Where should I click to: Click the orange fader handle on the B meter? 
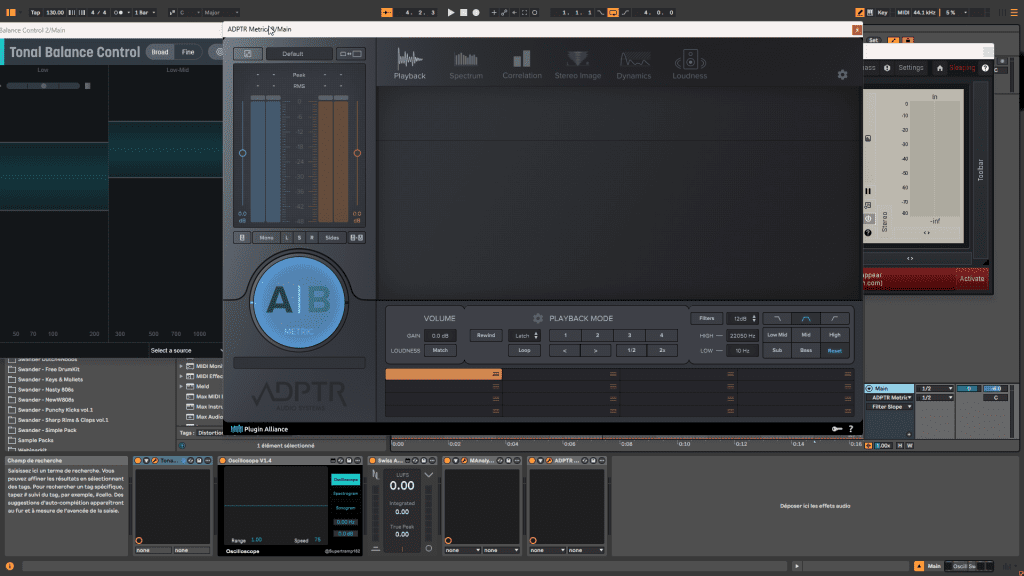click(357, 154)
